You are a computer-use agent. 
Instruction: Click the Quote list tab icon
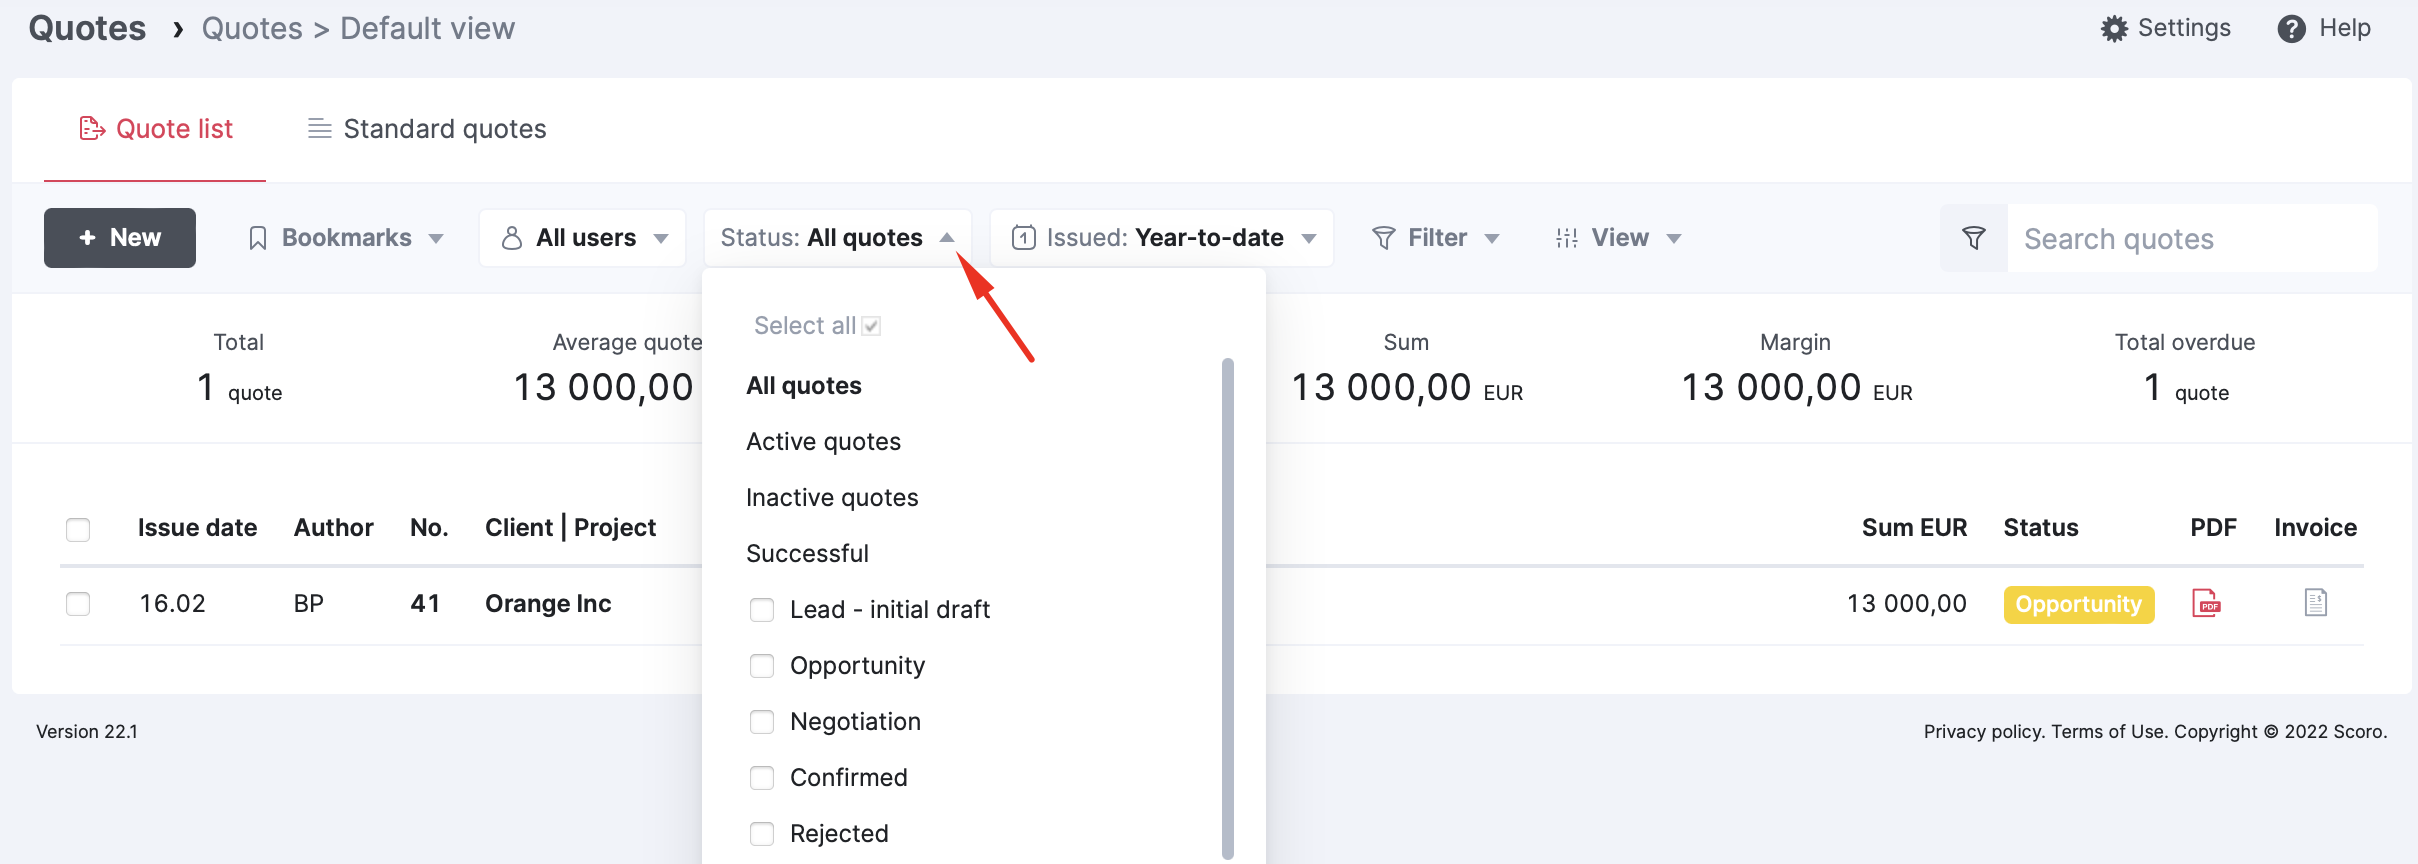coord(92,128)
